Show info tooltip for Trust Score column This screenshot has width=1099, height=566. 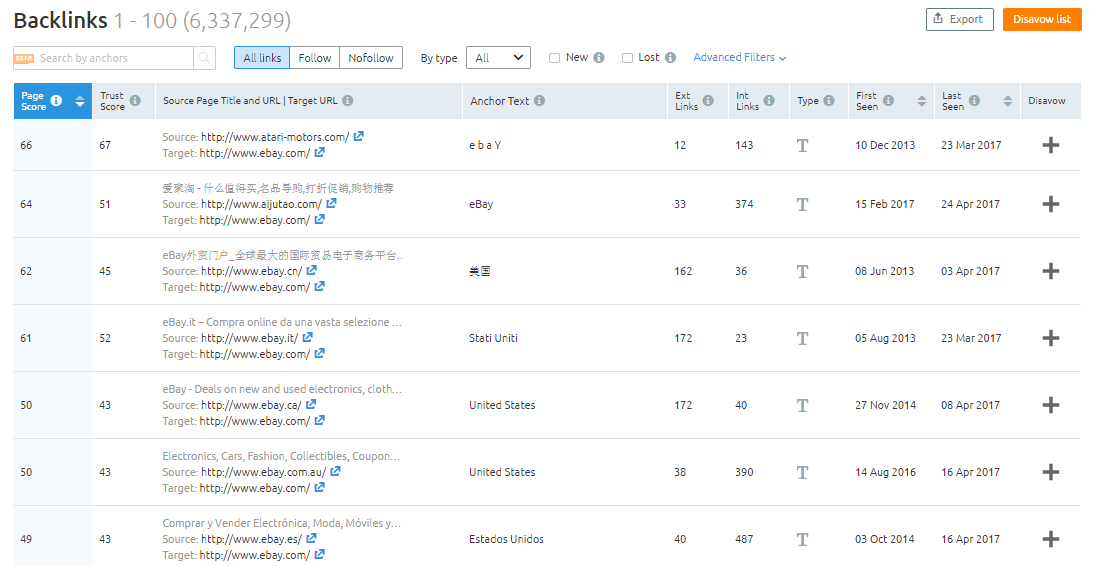[135, 100]
